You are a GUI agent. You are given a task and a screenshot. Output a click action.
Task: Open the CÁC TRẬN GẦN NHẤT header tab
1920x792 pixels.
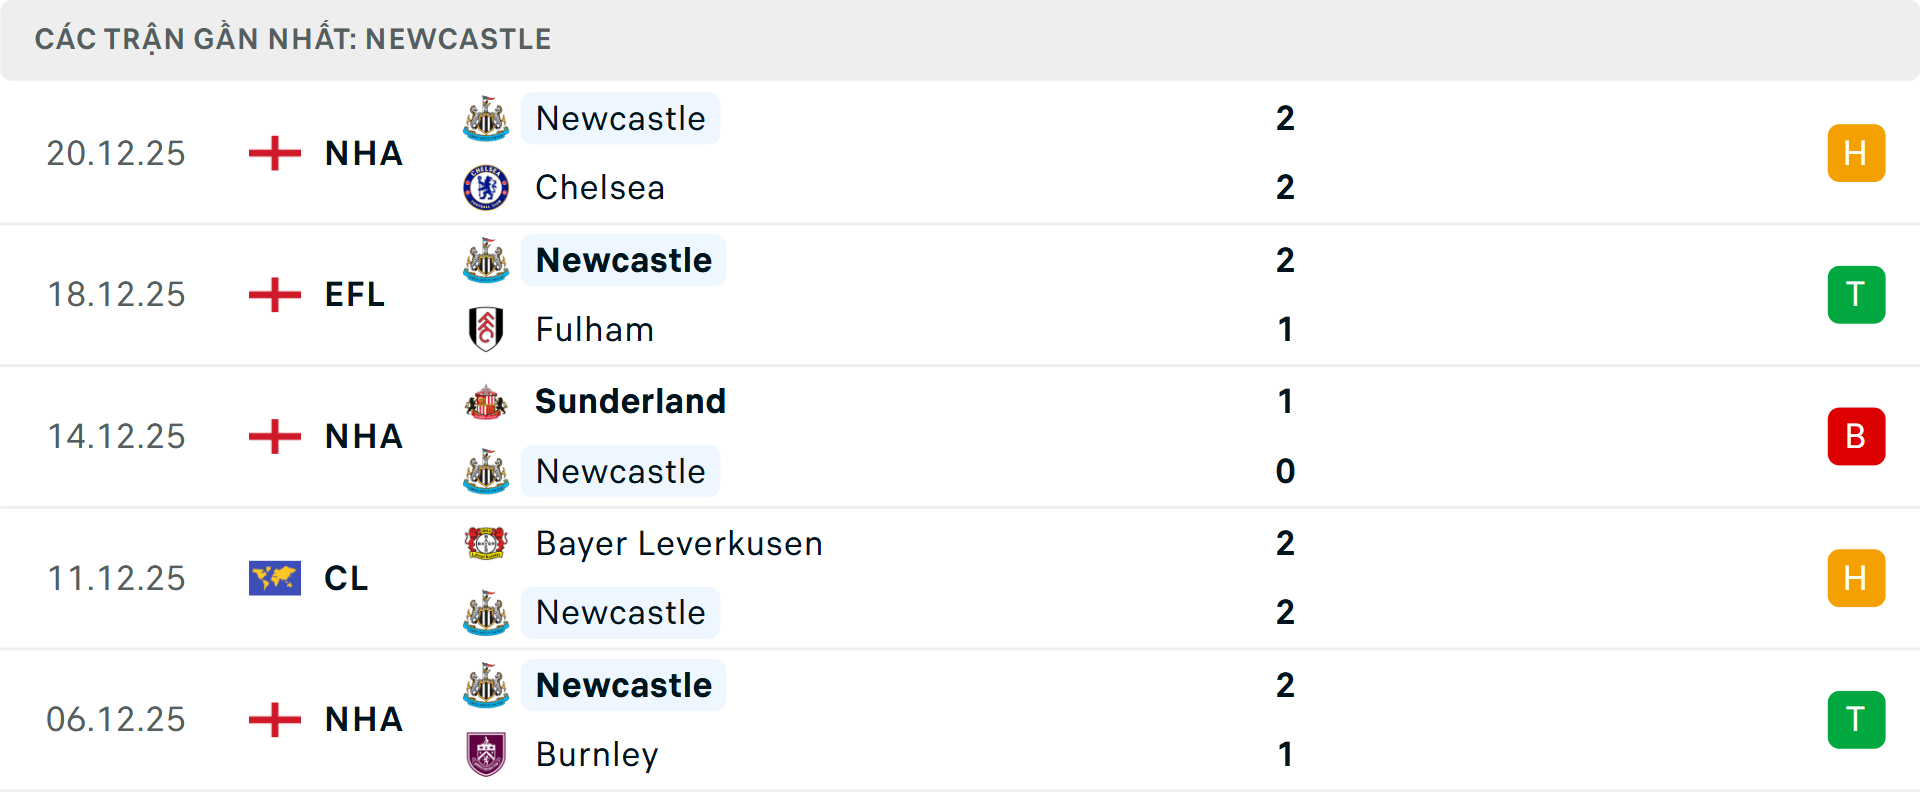(293, 39)
